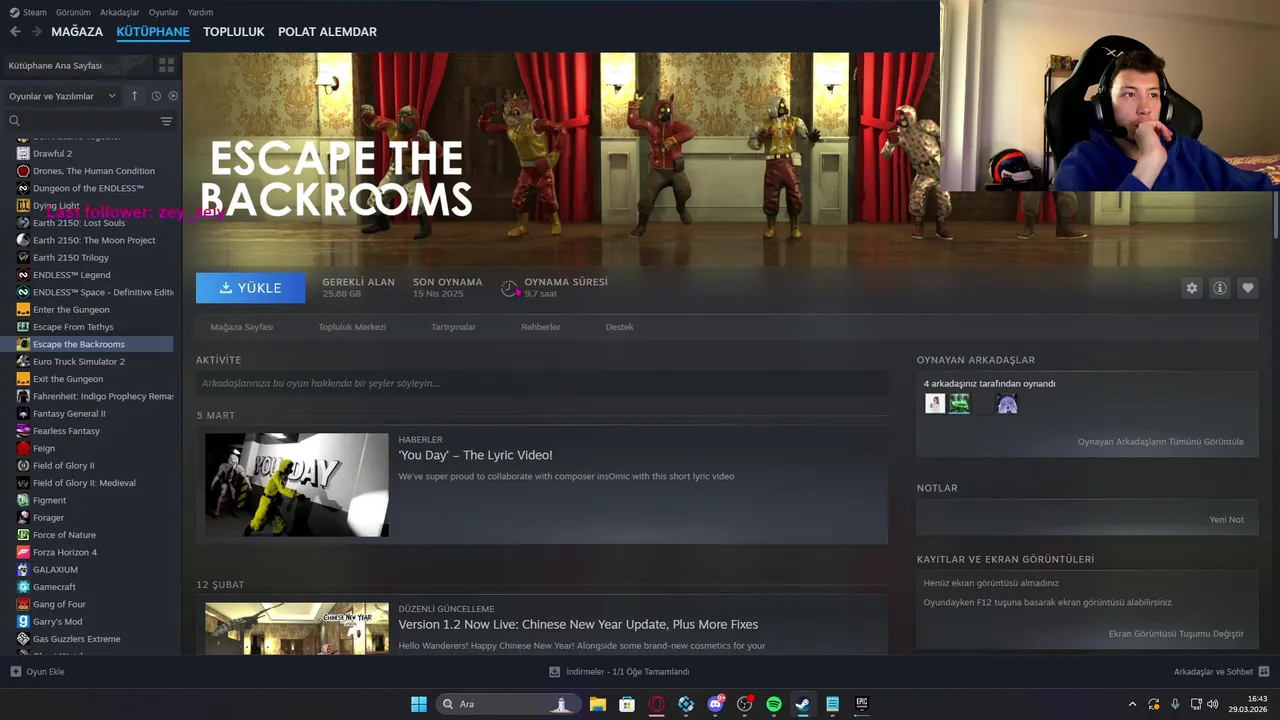Open the 'You Day' lyric video thumbnail
Viewport: 1280px width, 720px height.
tap(297, 485)
